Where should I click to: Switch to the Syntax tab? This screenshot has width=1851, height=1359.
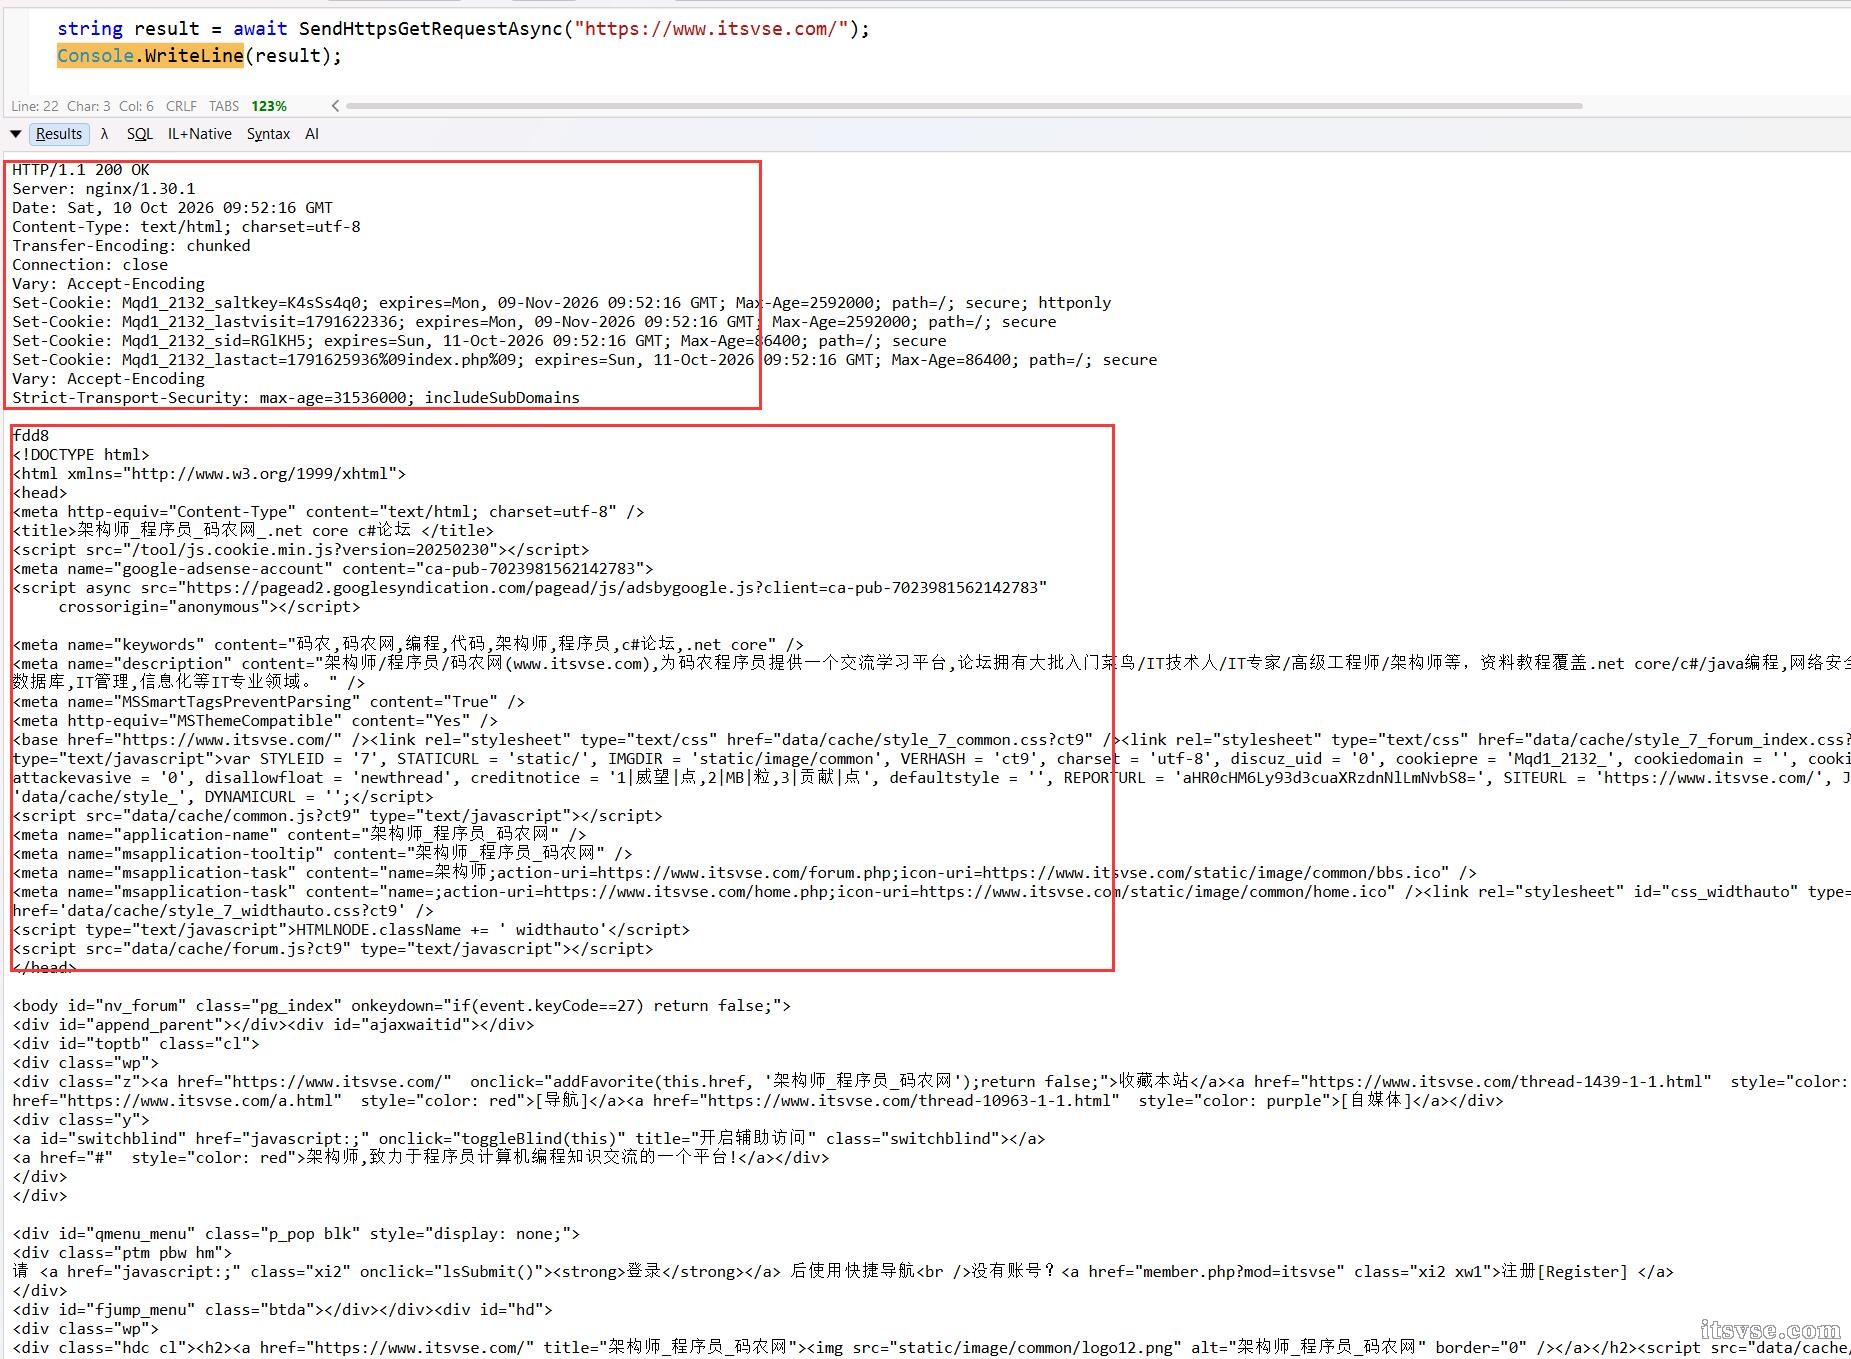pos(268,134)
